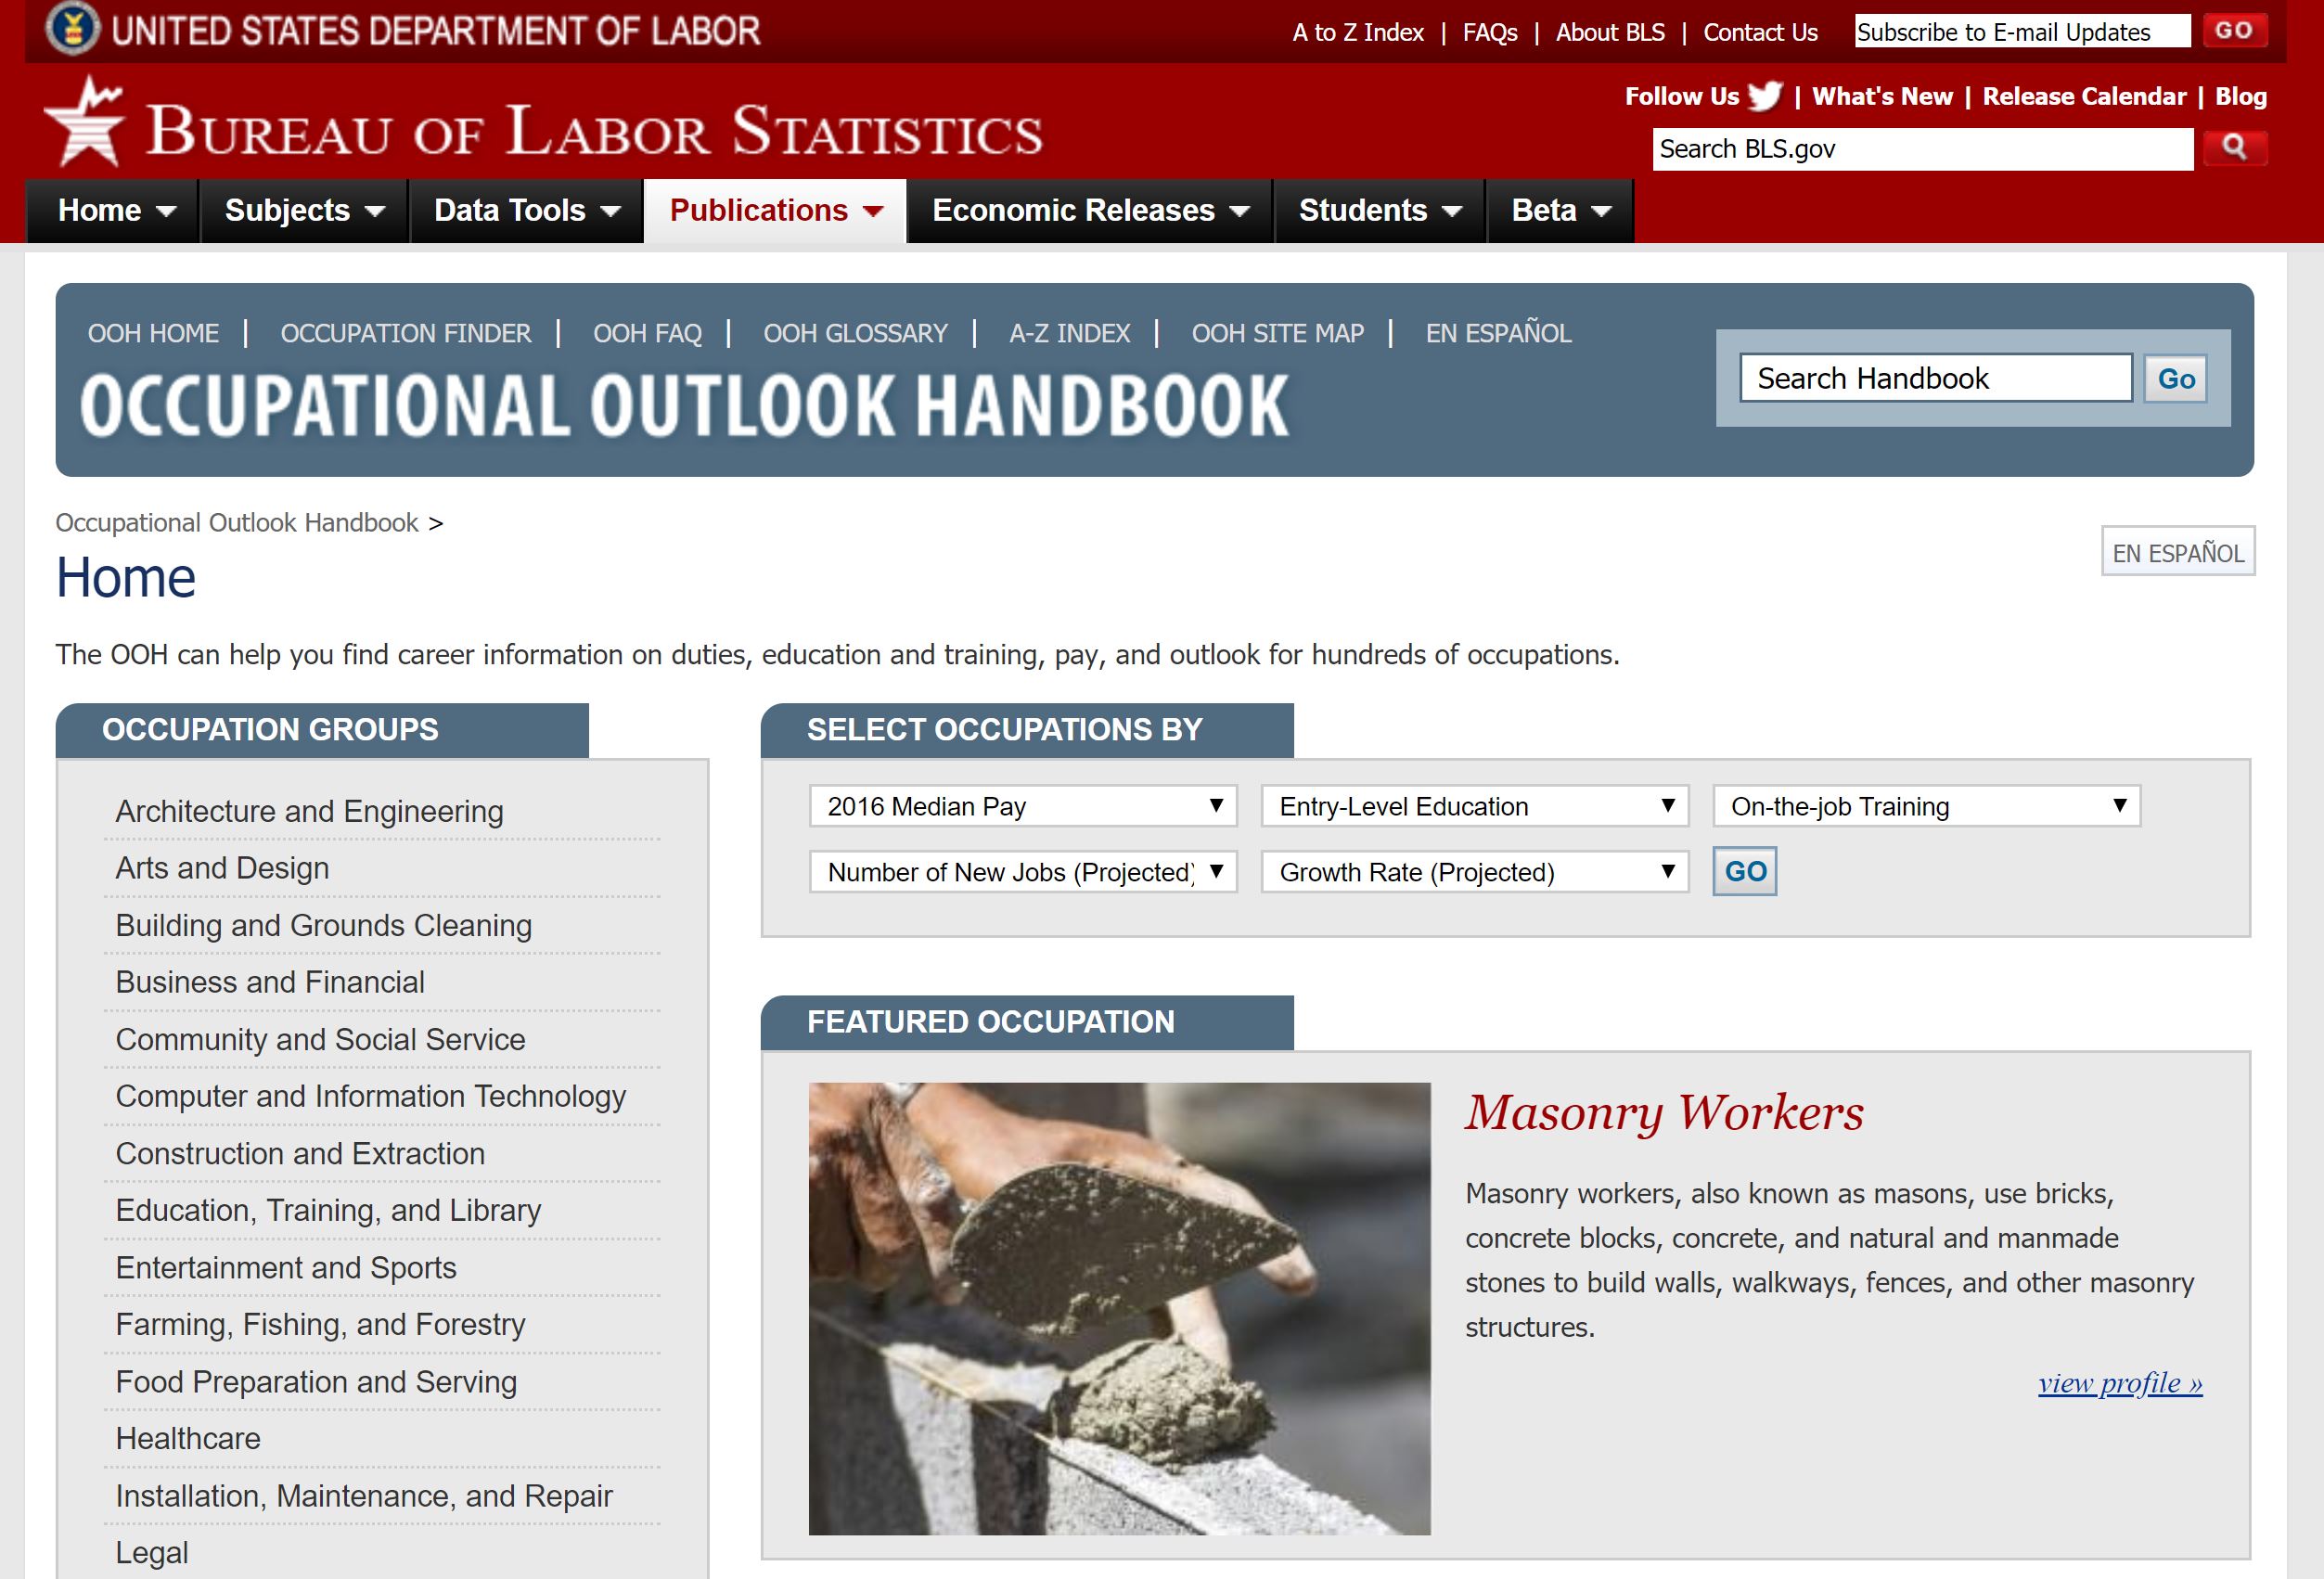Focus the Search Handbook input field
The height and width of the screenshot is (1579, 2324).
pyautogui.click(x=1936, y=378)
